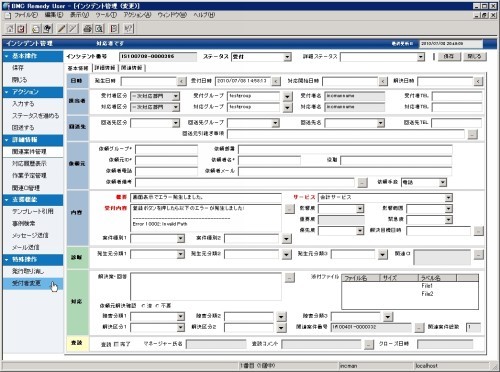The height and width of the screenshot is (372, 500).
Task: Select the 不要 radio button
Action: click(x=157, y=305)
